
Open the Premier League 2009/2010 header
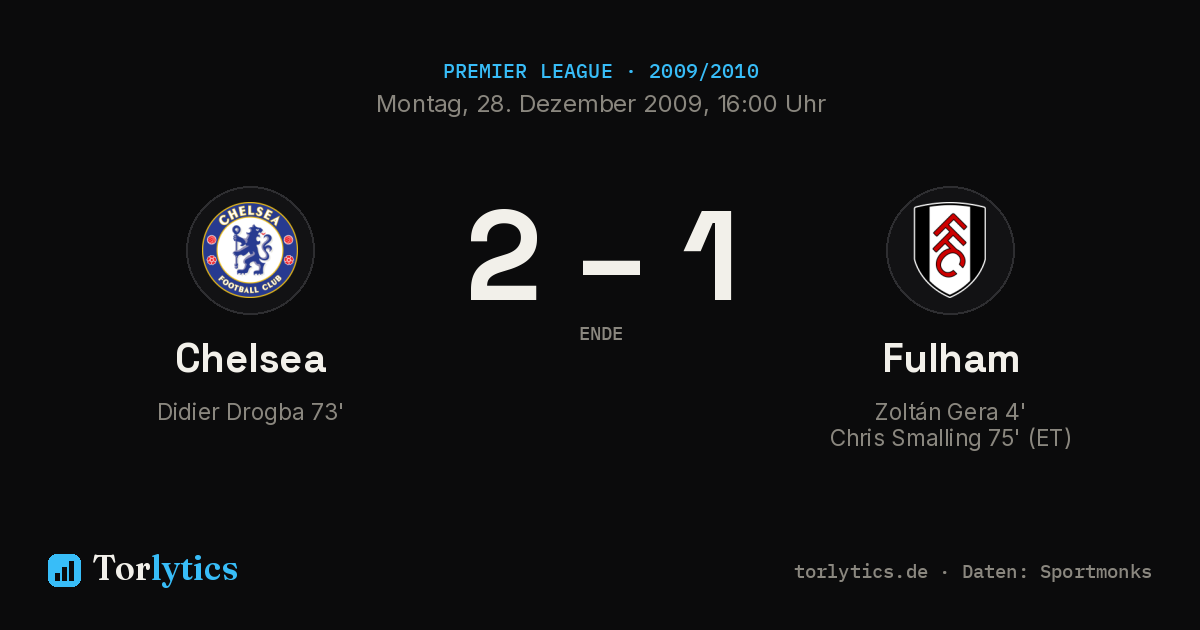click(x=600, y=72)
